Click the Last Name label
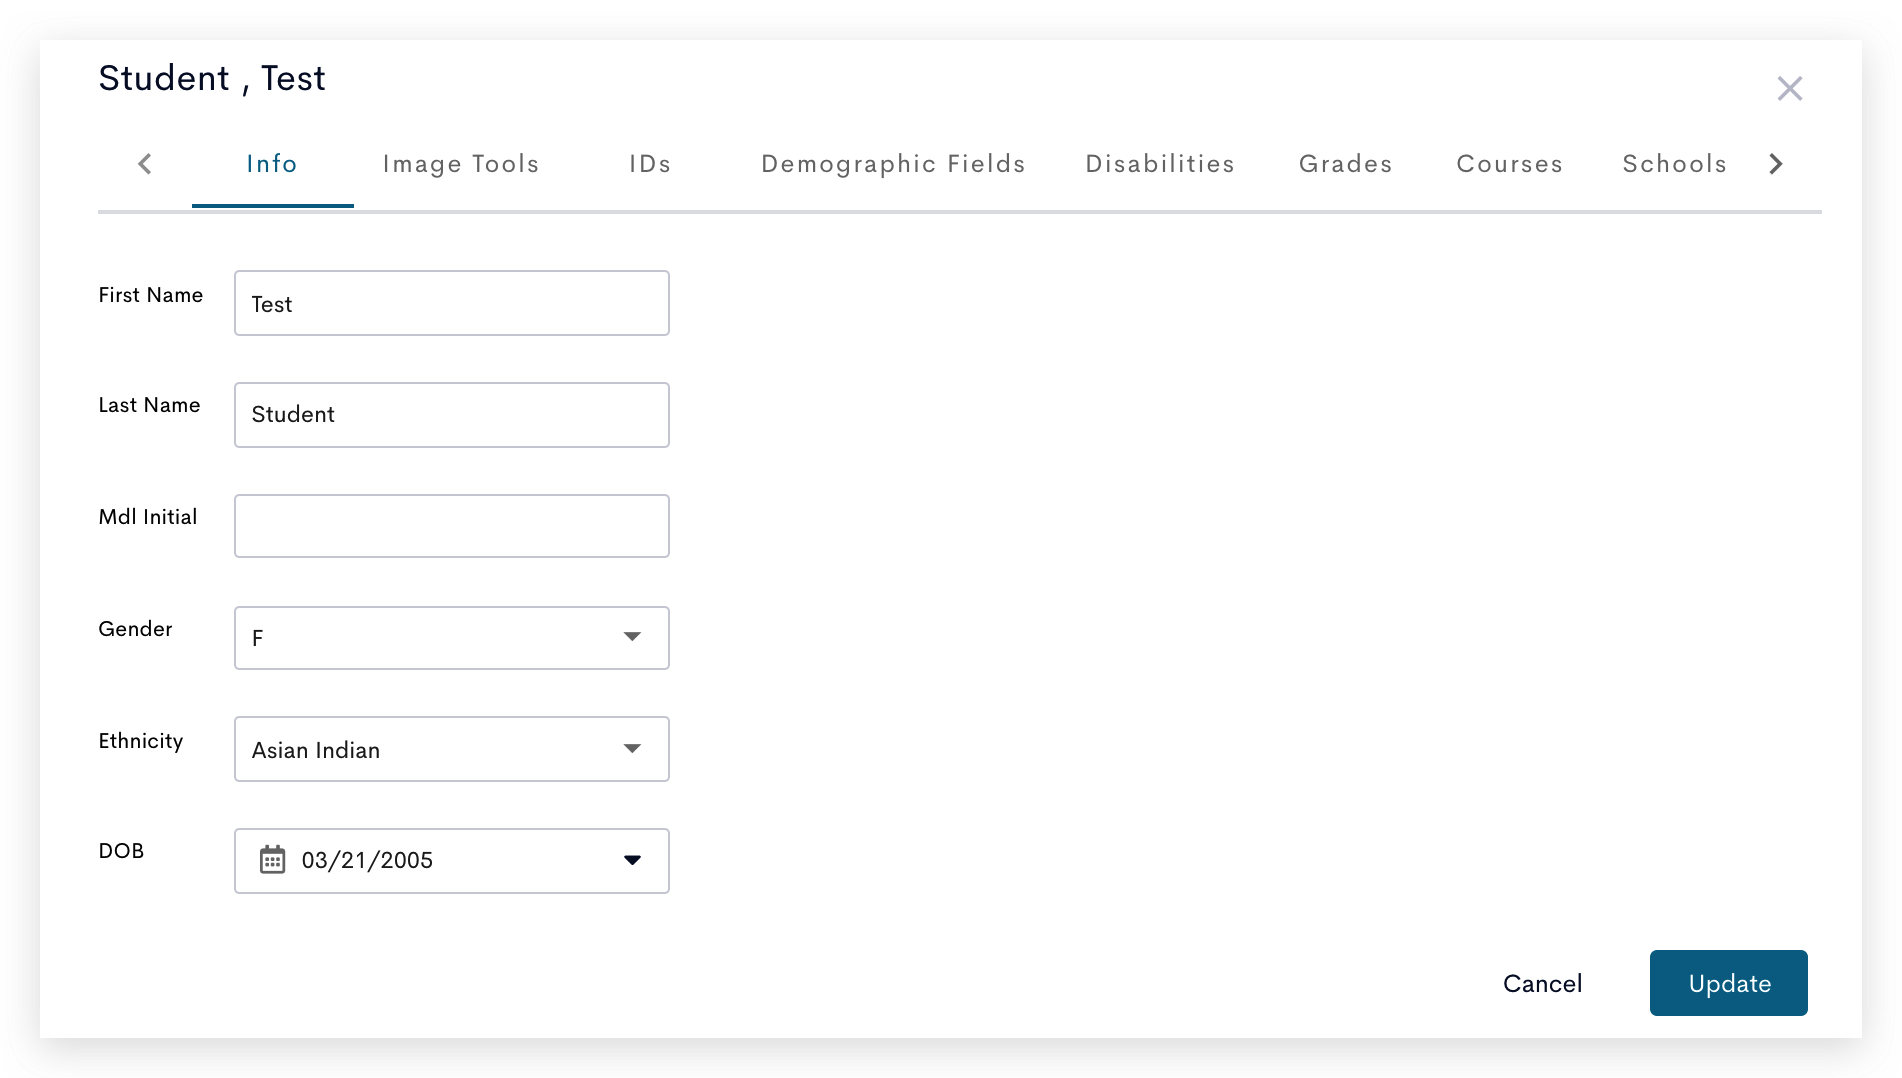 pos(149,405)
